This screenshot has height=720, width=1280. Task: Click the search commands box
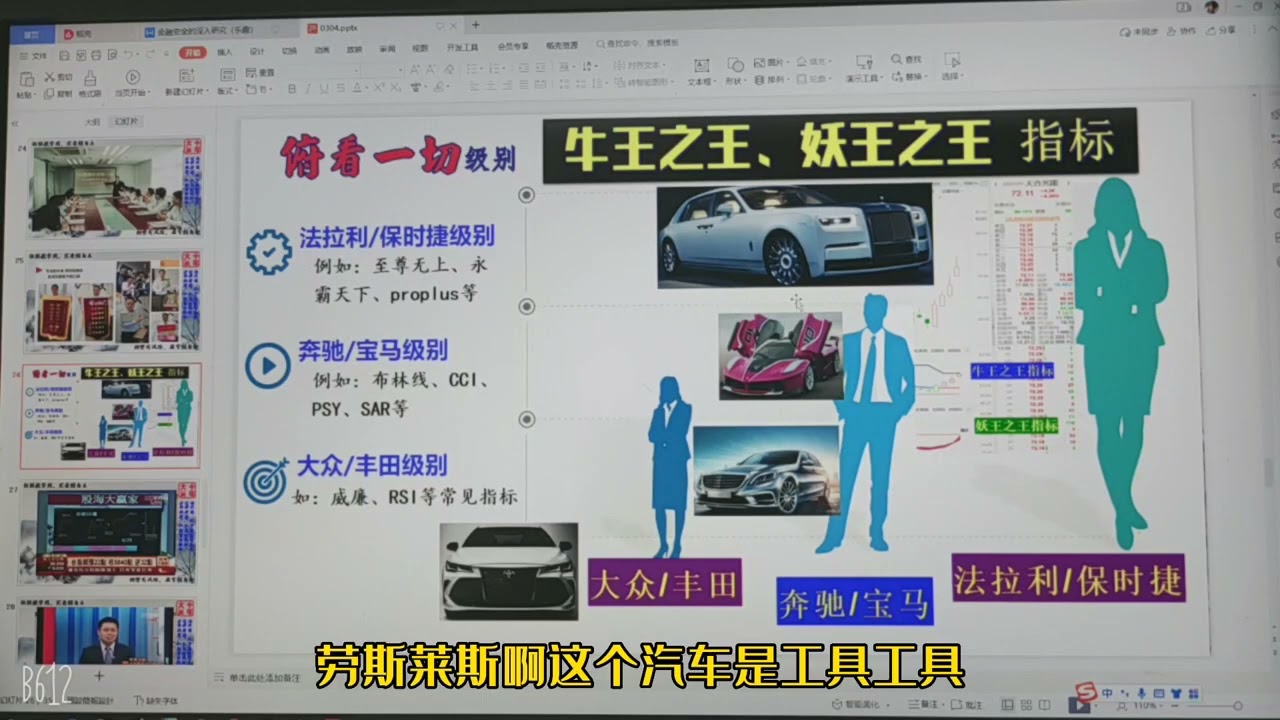click(x=638, y=44)
